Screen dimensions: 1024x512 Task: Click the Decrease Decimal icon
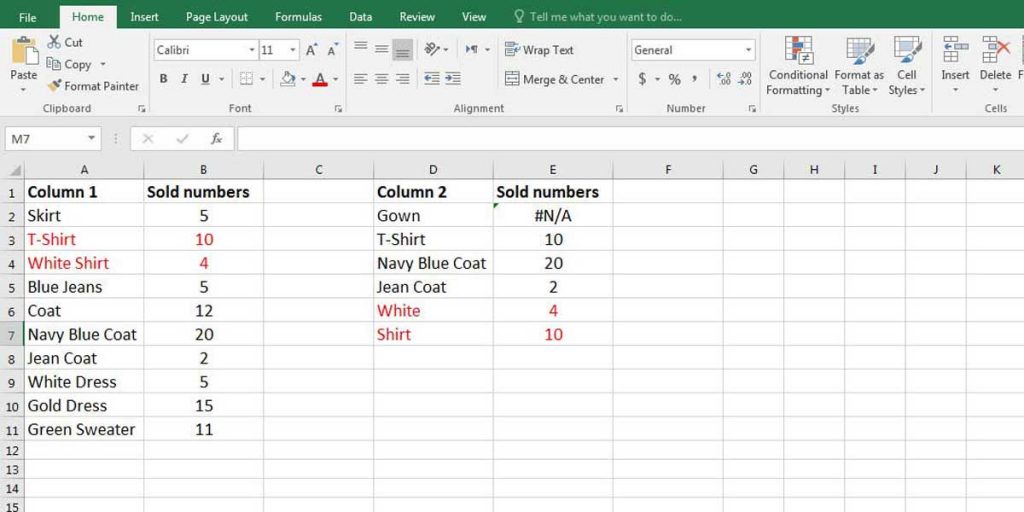click(x=744, y=79)
